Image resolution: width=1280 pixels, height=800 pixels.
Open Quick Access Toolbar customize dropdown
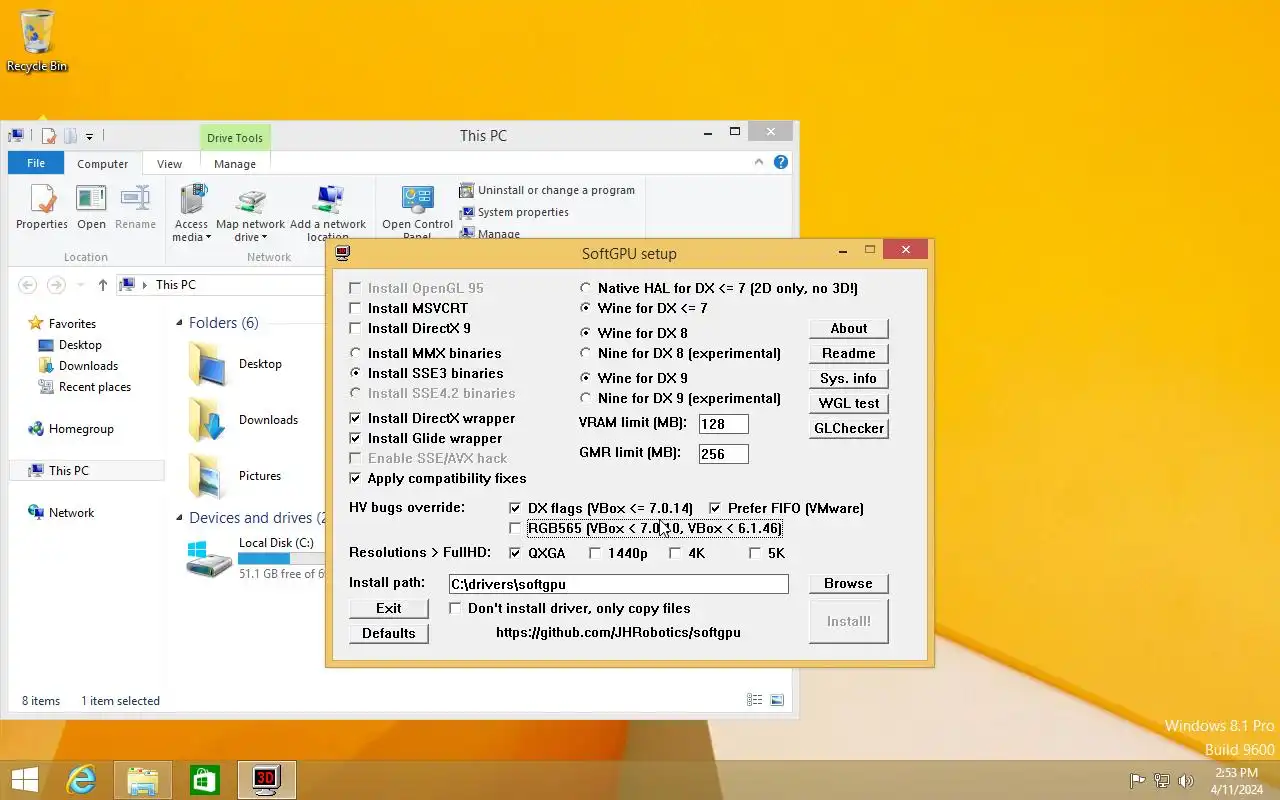89,136
